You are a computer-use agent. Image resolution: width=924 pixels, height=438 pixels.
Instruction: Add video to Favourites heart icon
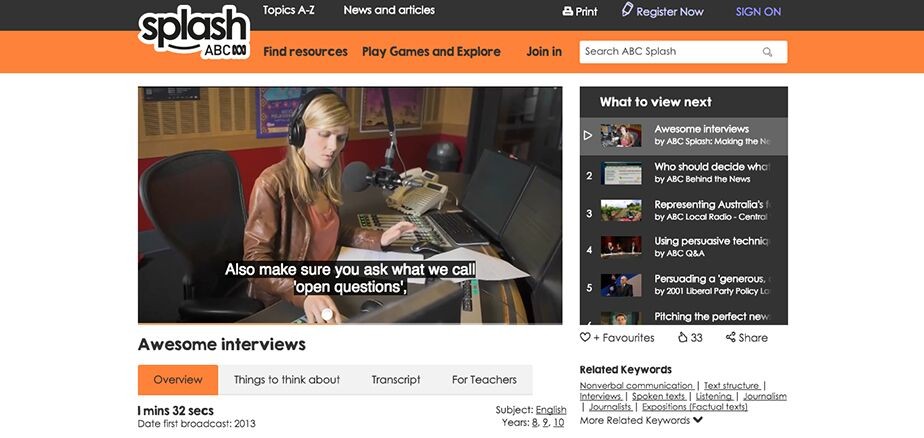point(586,338)
